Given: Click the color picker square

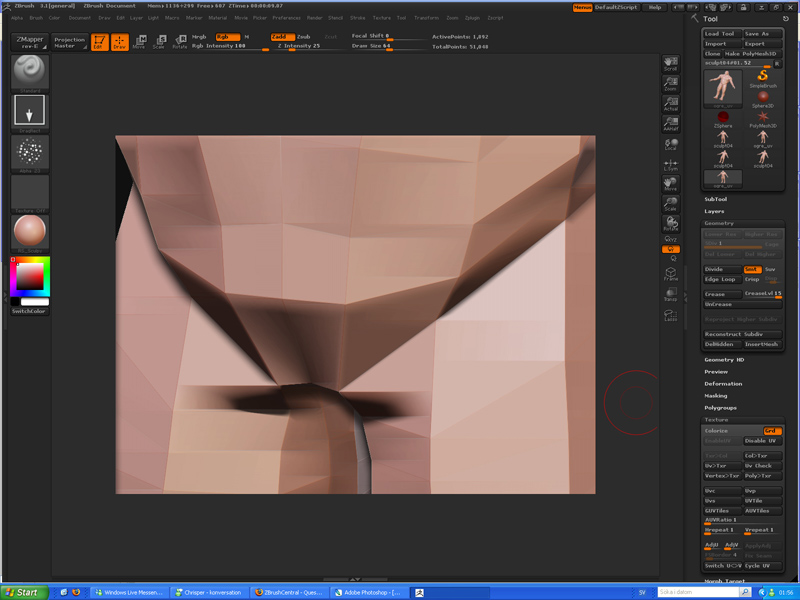Looking at the screenshot, I should pos(29,275).
